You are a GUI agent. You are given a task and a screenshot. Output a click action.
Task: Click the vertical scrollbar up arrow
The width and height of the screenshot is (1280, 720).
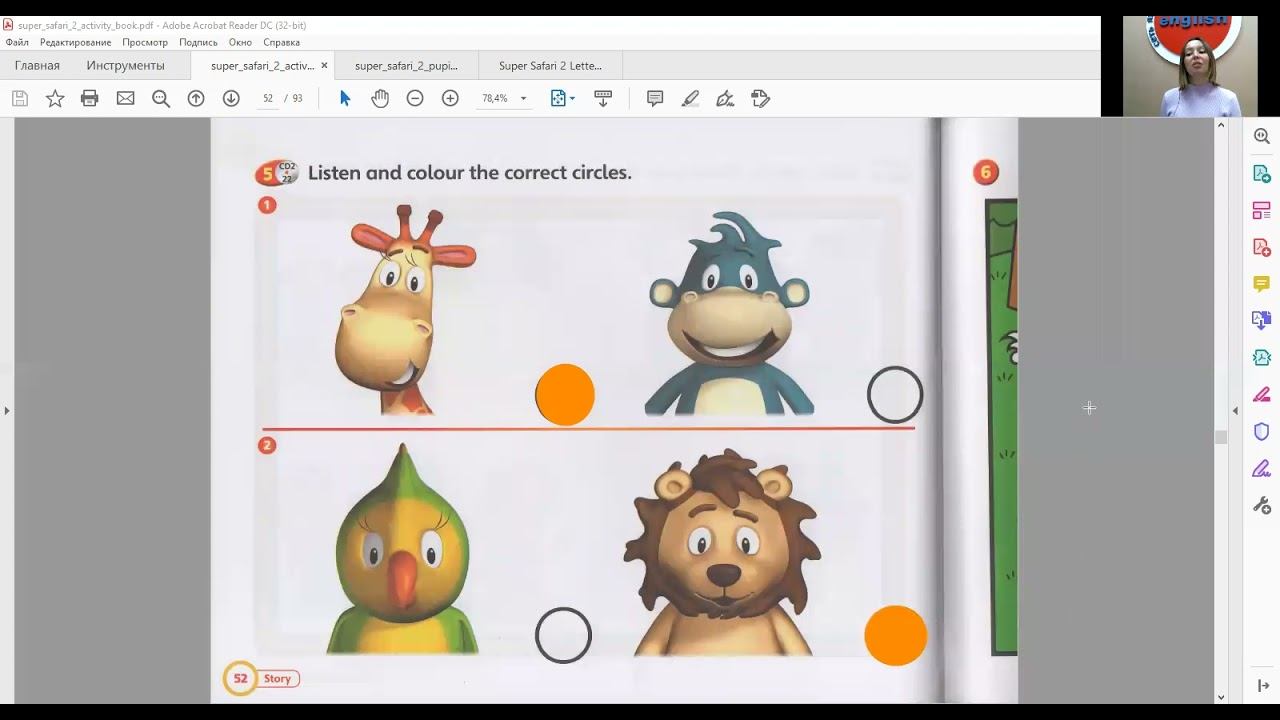1221,125
